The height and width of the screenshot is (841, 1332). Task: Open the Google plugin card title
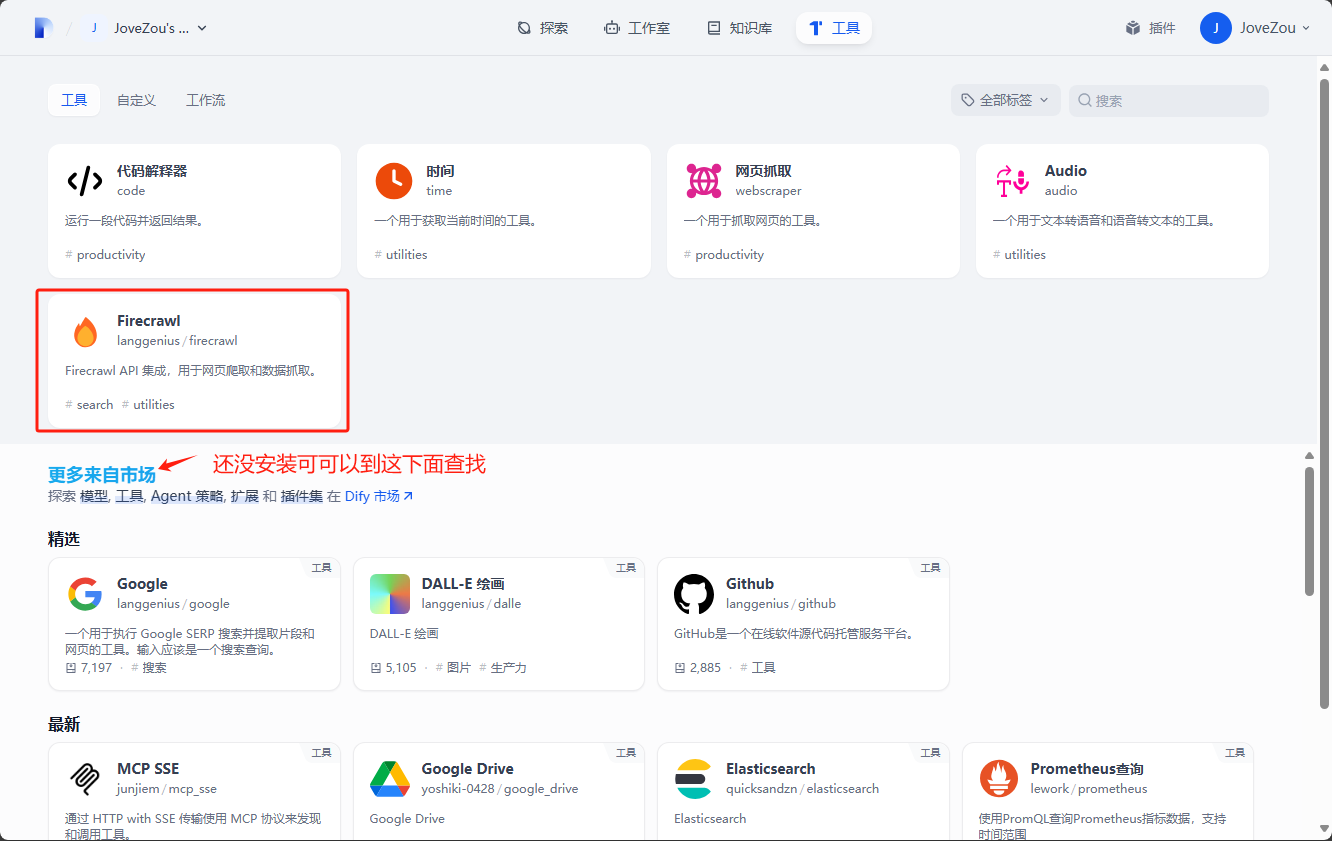pos(142,584)
